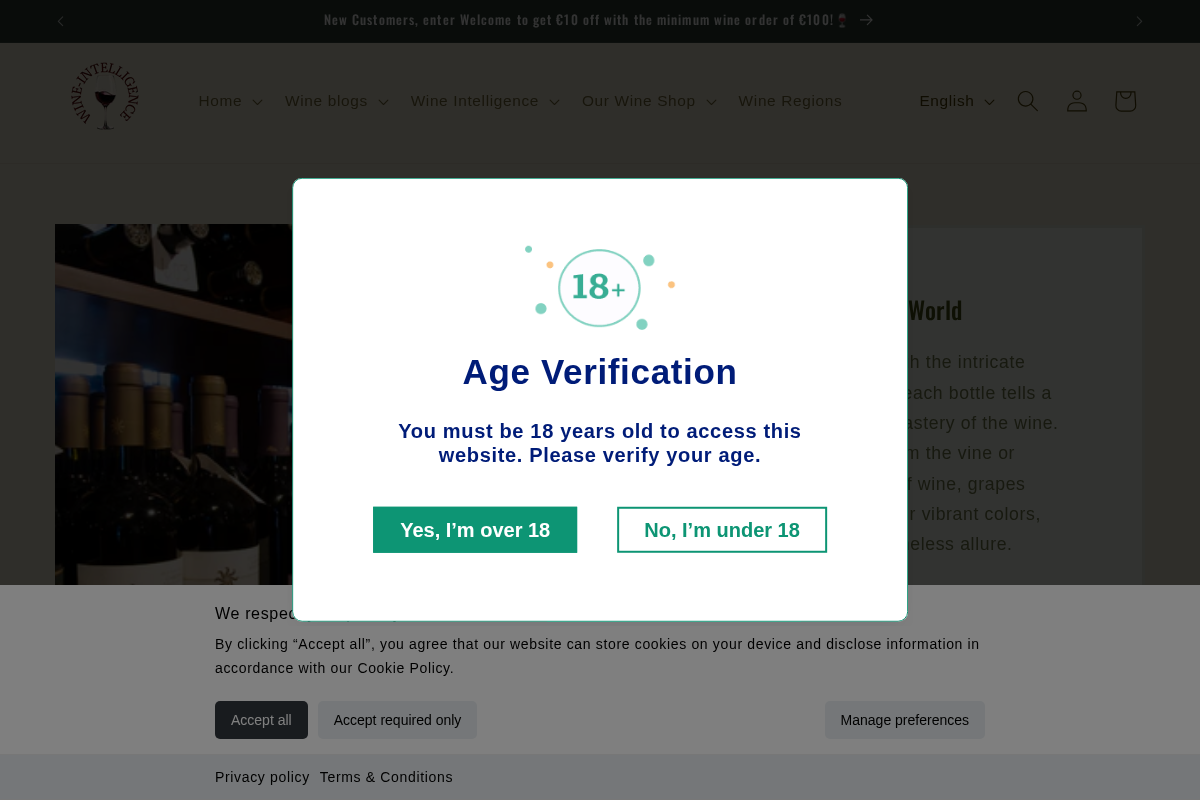Go to next announcement arrow
This screenshot has width=1200, height=800.
click(1139, 21)
